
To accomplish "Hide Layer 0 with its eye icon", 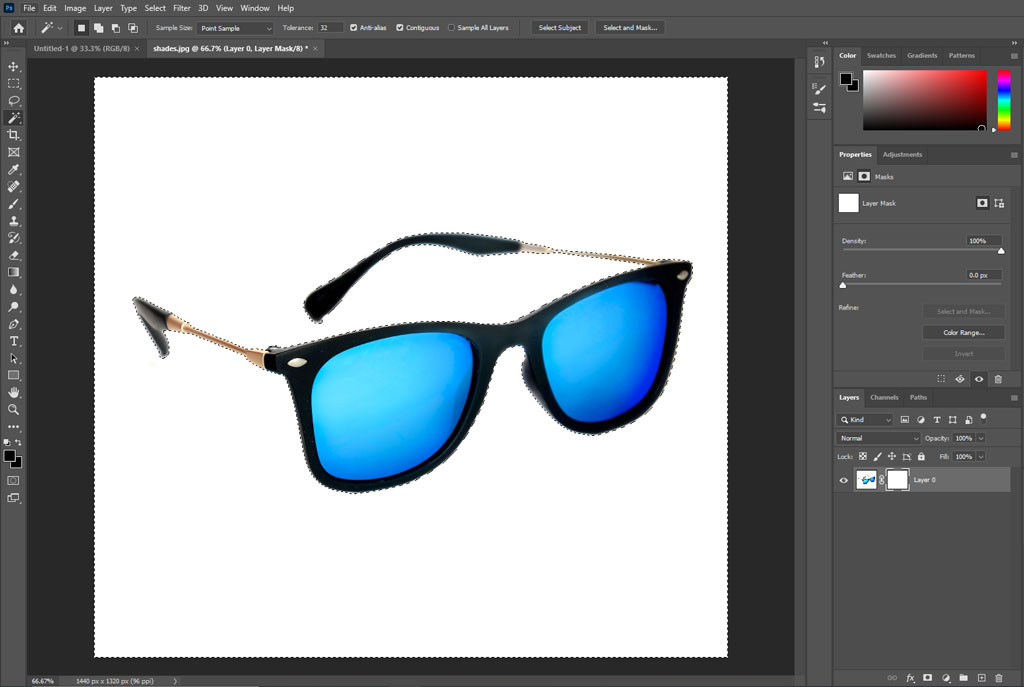I will point(843,480).
